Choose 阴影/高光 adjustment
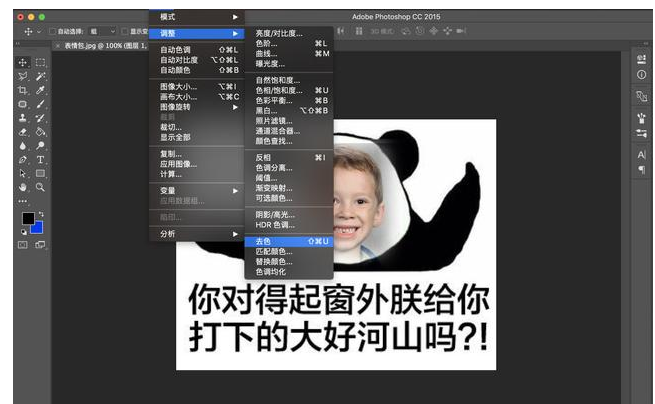The width and height of the screenshot is (655, 404). coord(289,215)
